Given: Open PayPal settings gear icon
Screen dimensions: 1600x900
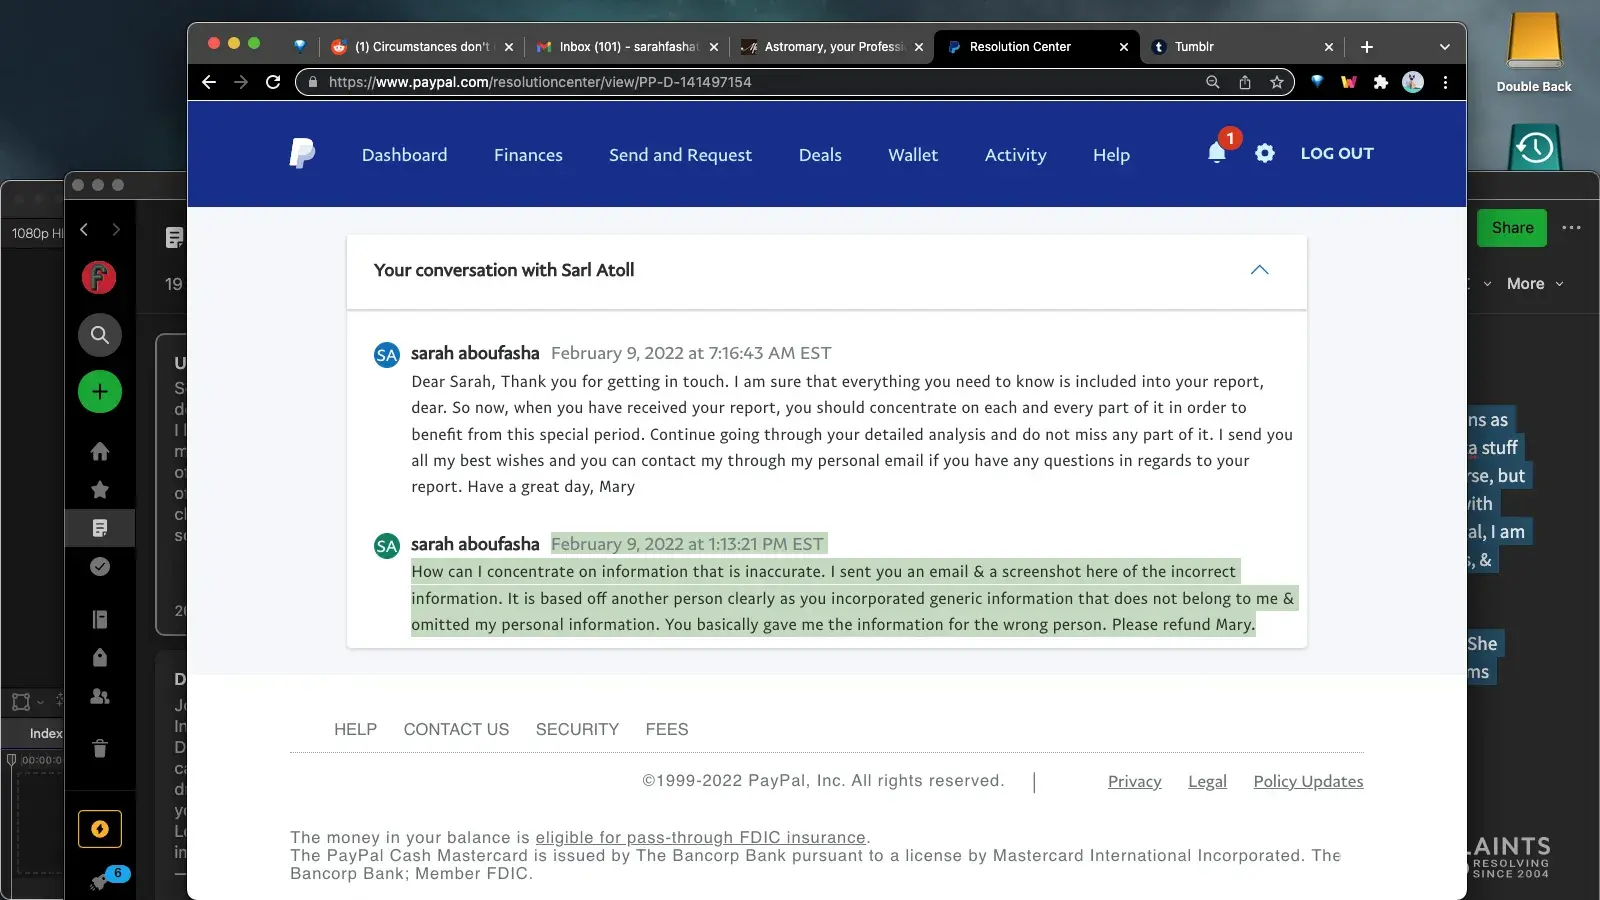Looking at the screenshot, I should click(x=1265, y=153).
